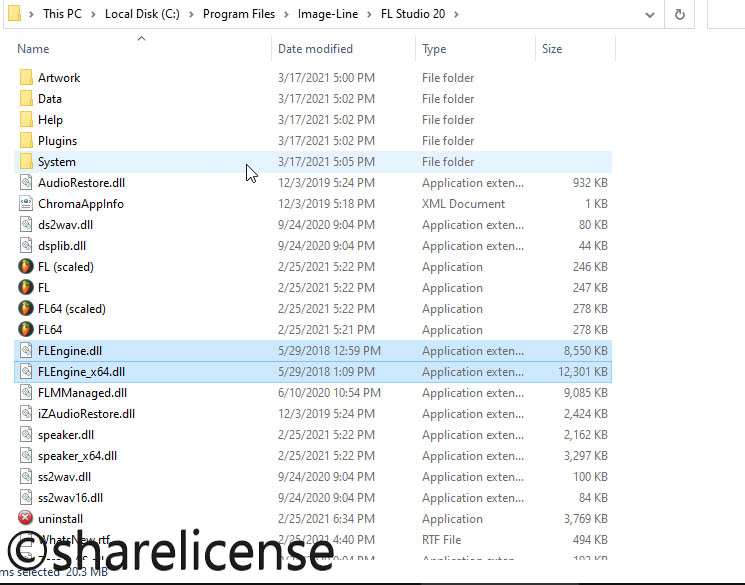Image resolution: width=745 pixels, height=585 pixels.
Task: Click the refresh button beside address bar
Action: tap(680, 14)
